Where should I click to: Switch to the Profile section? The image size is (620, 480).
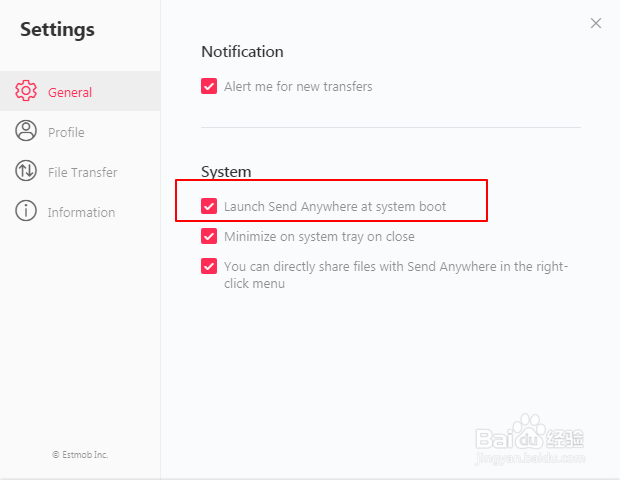pyautogui.click(x=66, y=132)
